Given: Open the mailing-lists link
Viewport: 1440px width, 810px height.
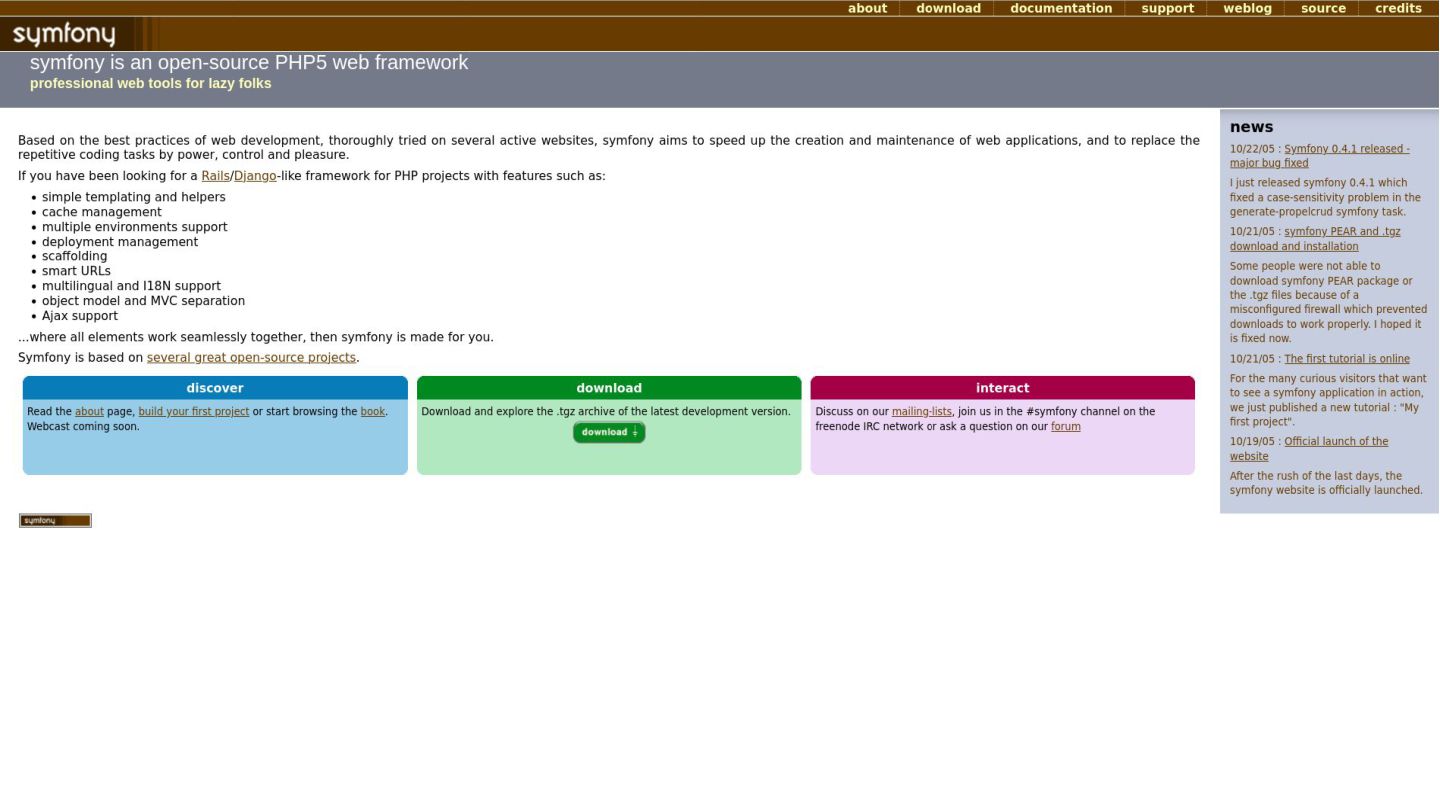Looking at the screenshot, I should tap(921, 412).
